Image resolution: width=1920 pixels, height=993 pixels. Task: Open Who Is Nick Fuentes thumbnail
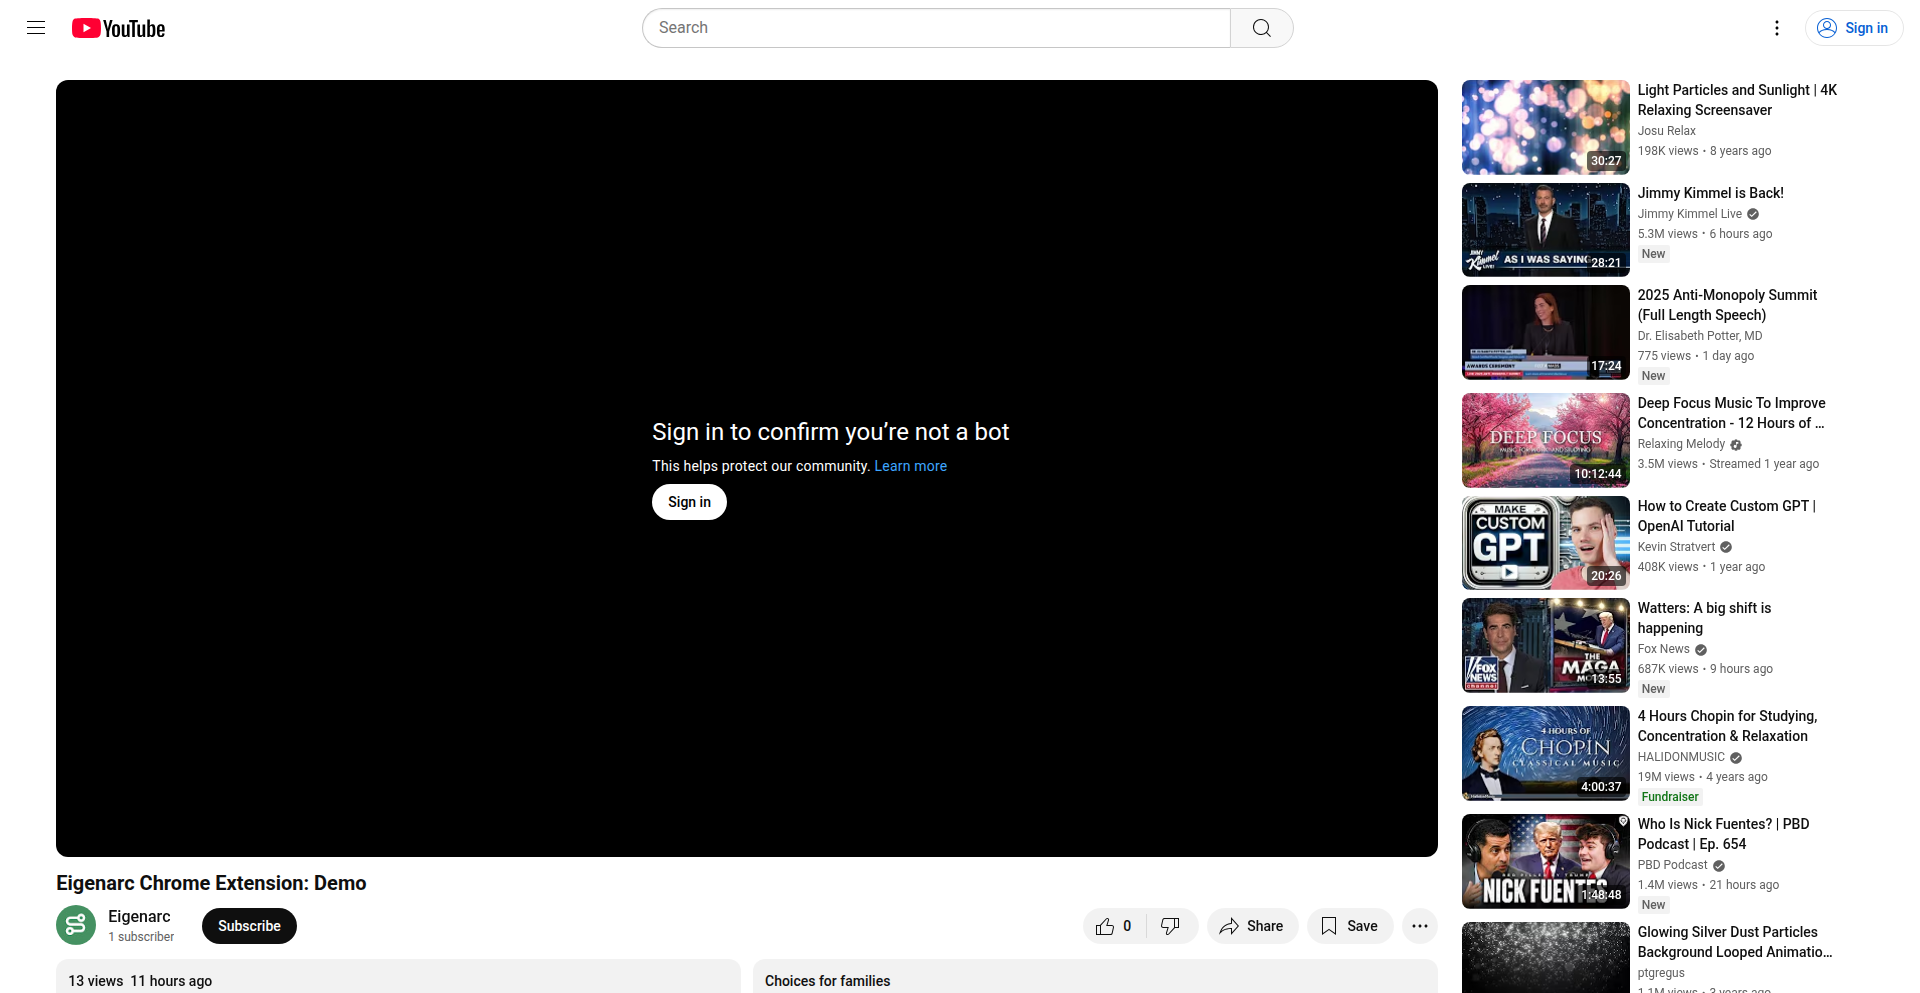coord(1546,861)
